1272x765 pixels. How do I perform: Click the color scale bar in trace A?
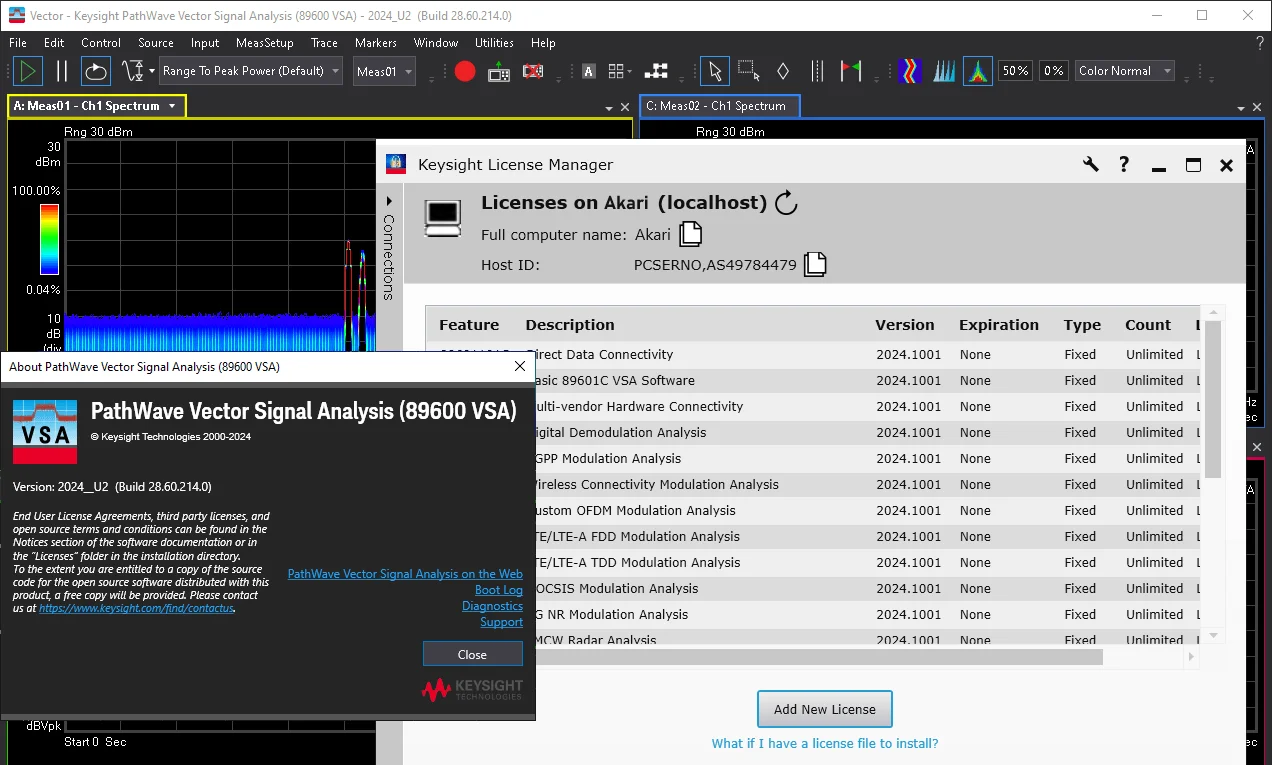[x=49, y=239]
